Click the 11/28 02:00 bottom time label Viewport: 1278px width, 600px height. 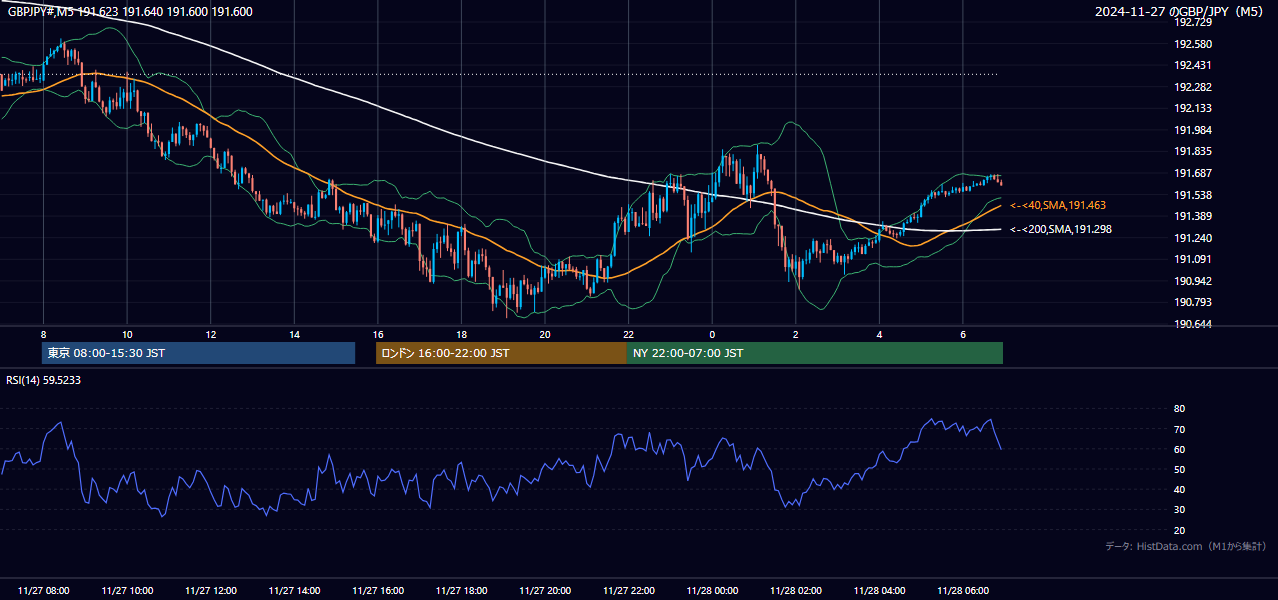pyautogui.click(x=796, y=591)
